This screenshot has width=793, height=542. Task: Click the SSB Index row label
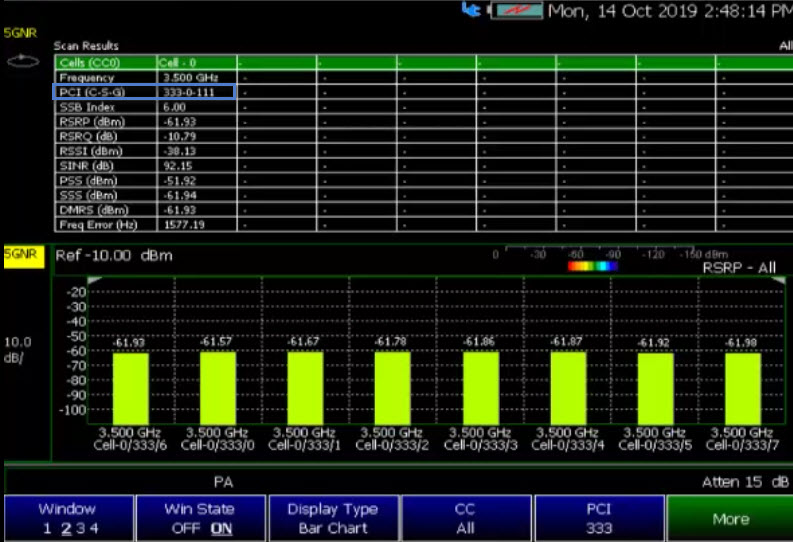pos(87,107)
